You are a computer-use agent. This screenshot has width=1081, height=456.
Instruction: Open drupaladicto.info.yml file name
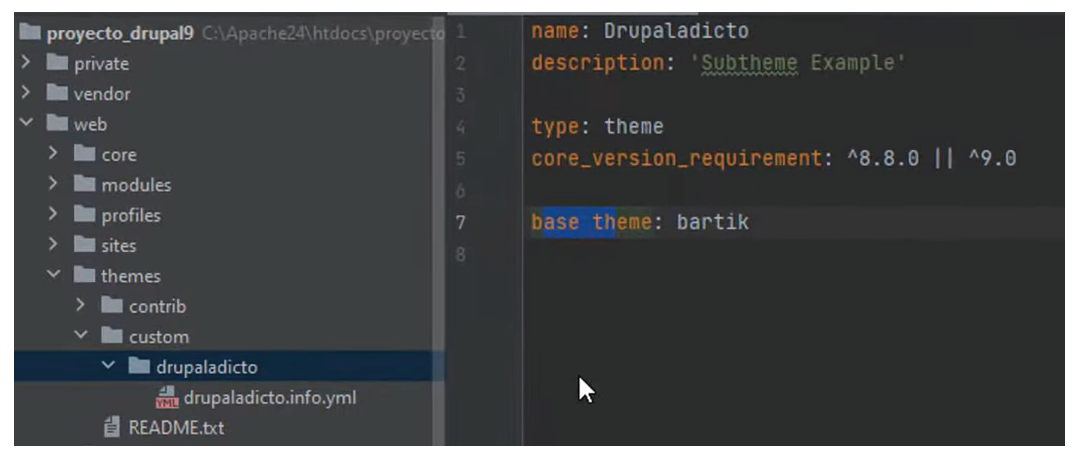point(270,398)
